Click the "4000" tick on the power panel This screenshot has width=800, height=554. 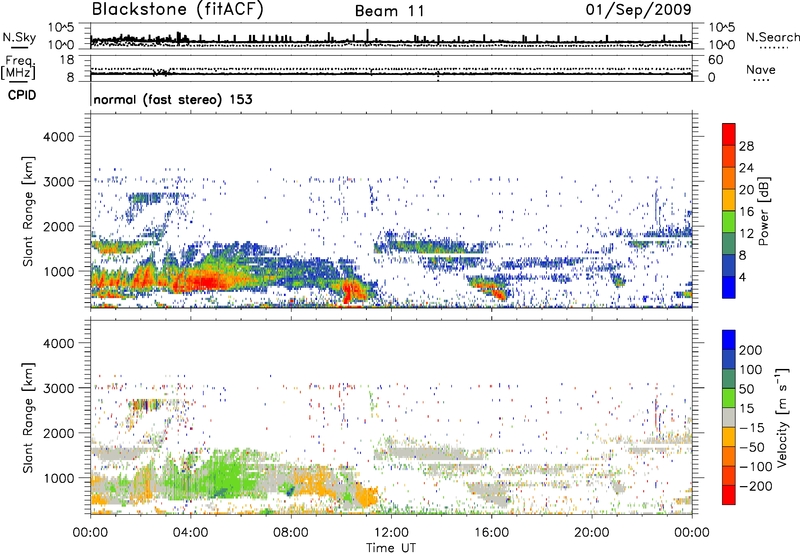click(58, 137)
